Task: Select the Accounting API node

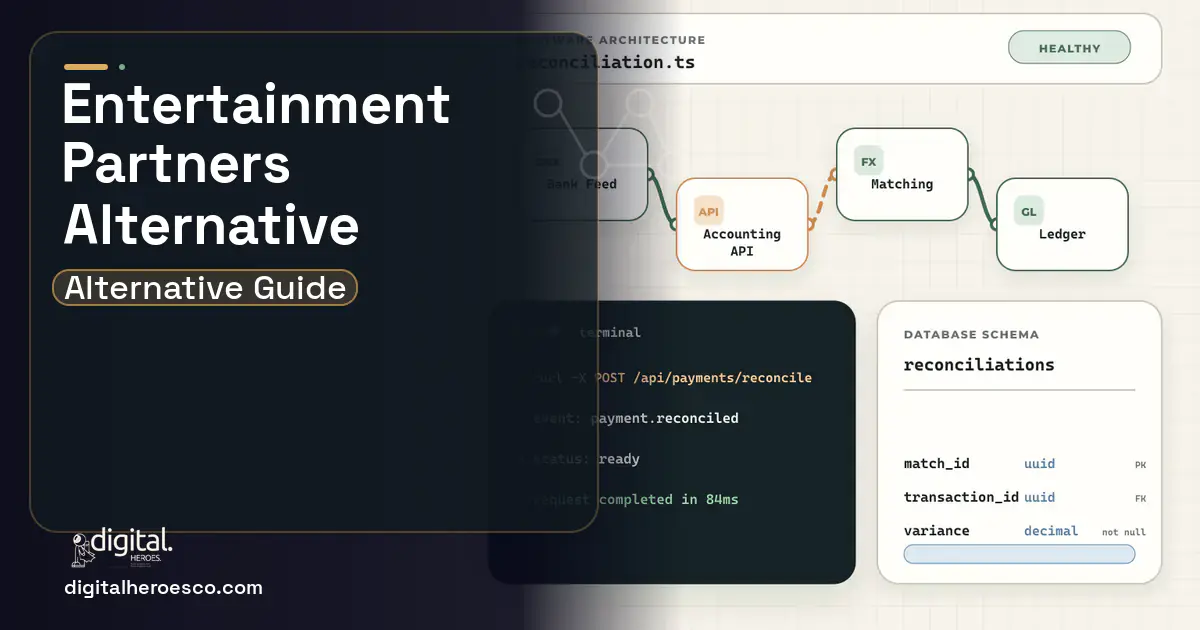Action: click(x=742, y=224)
